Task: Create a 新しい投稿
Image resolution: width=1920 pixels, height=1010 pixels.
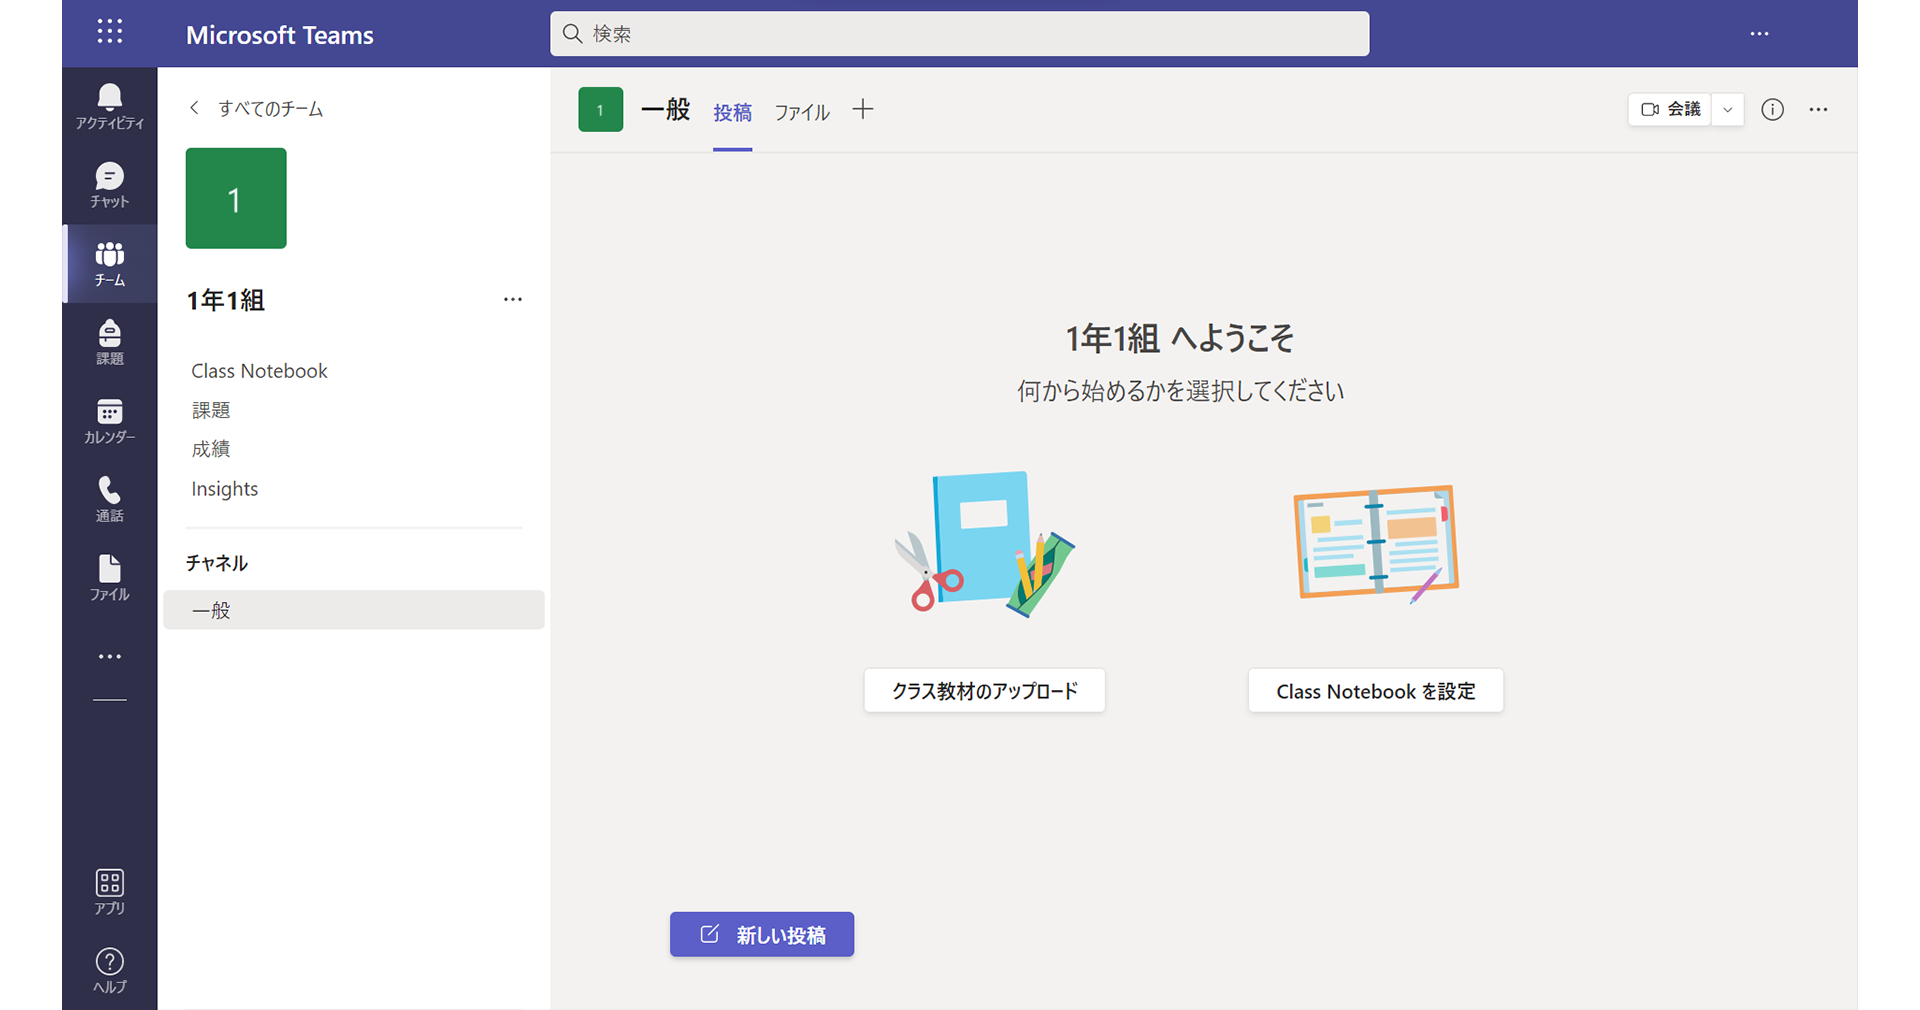Action: 762,934
